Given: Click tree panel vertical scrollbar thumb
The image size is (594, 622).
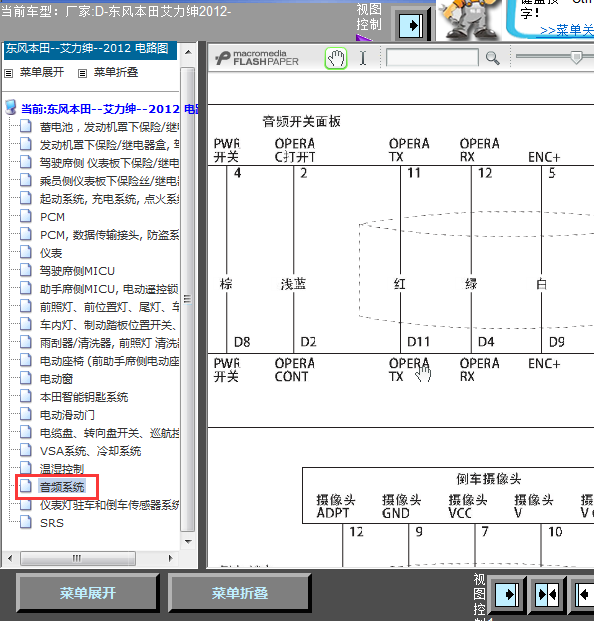Looking at the screenshot, I should point(188,299).
